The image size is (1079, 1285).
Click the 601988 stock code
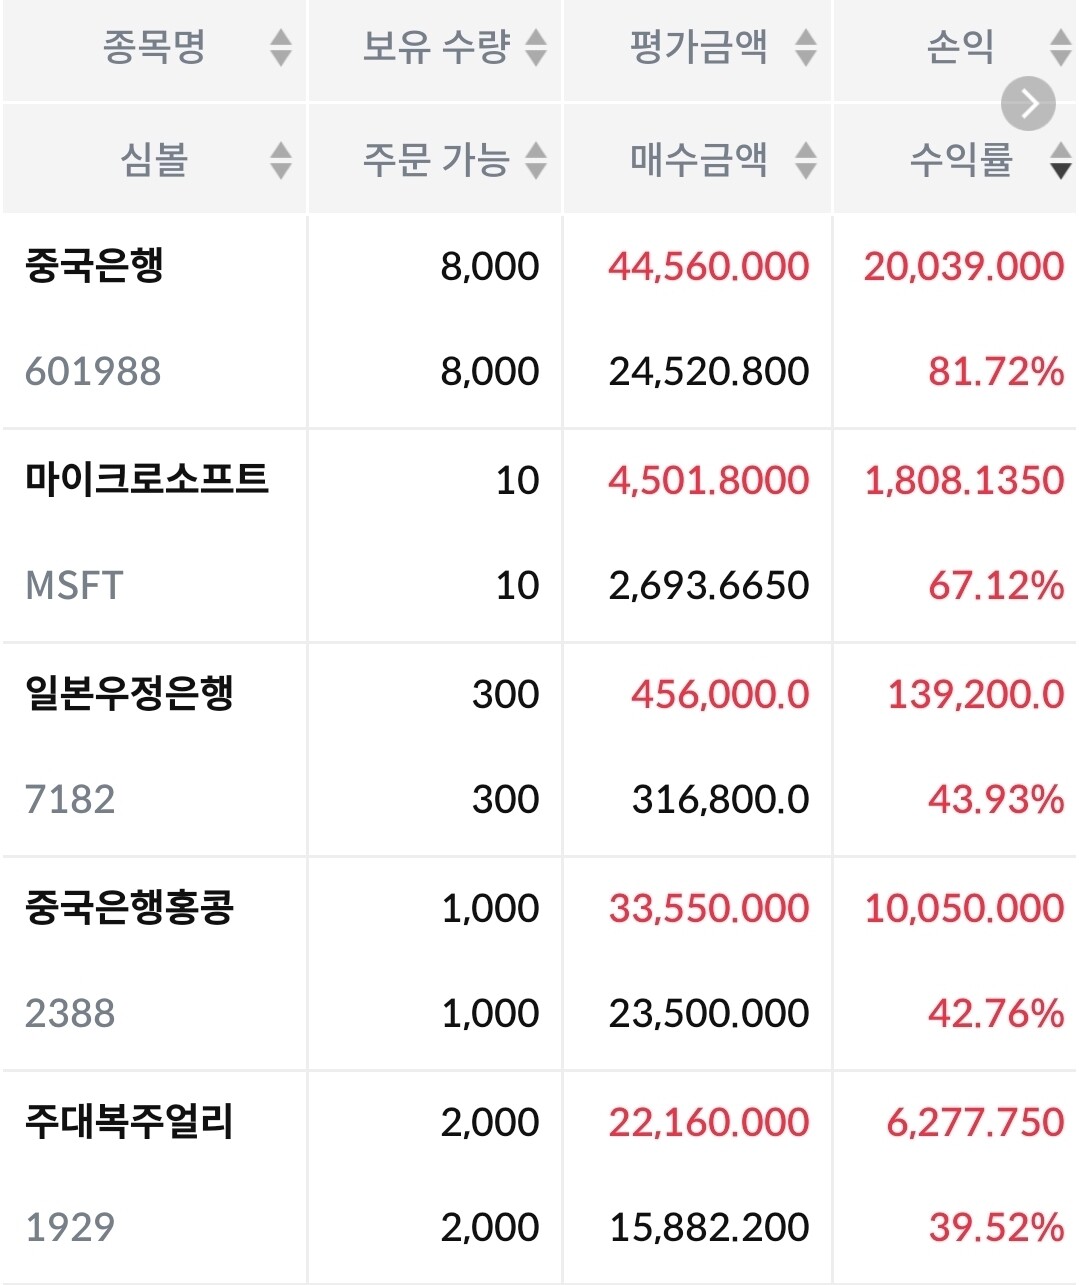tap(93, 372)
